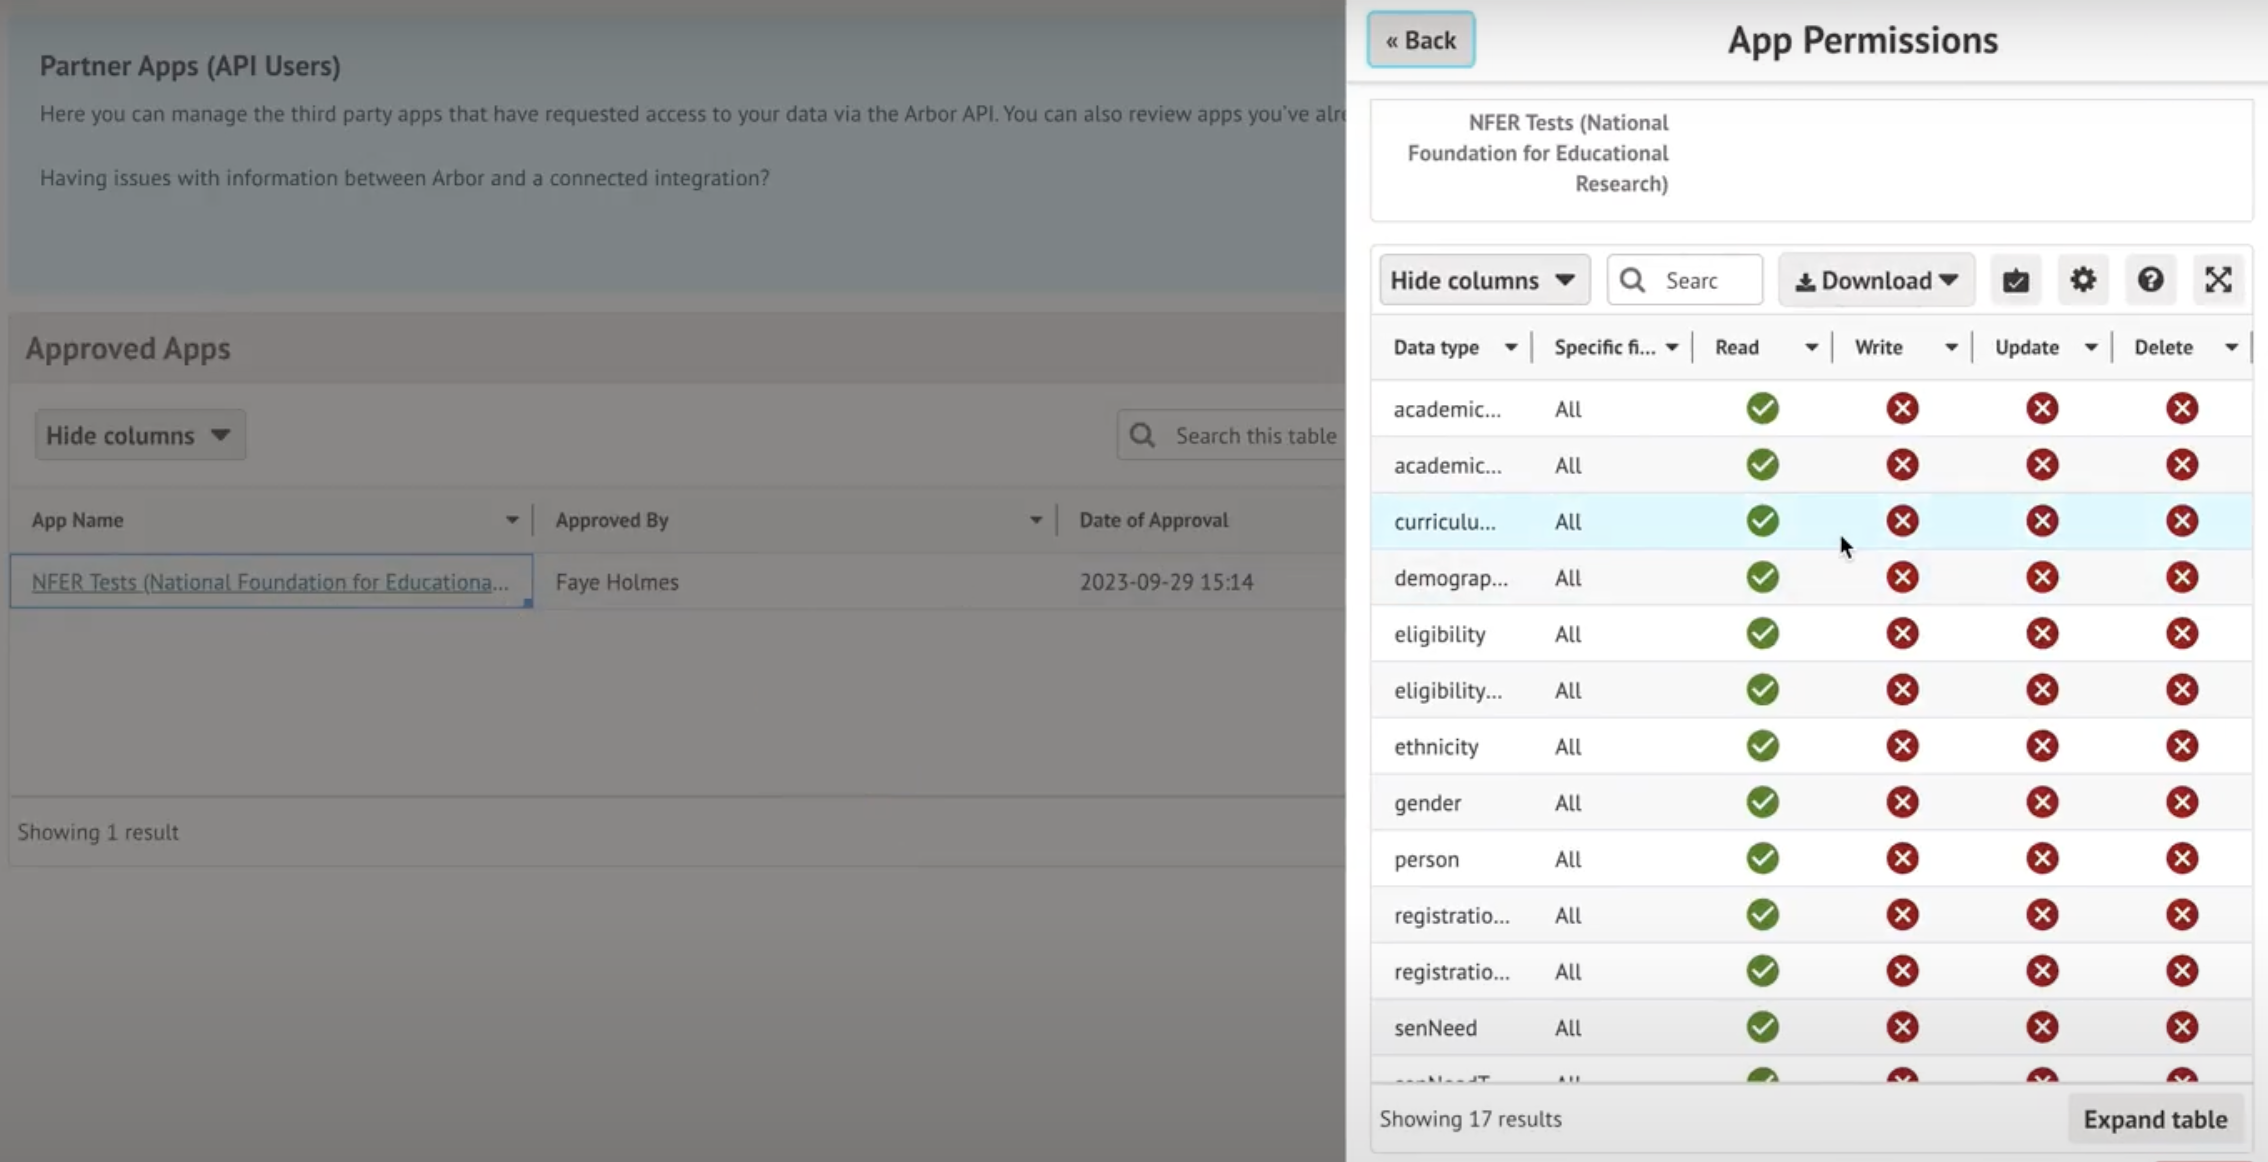2268x1162 pixels.
Task: Focus the Search this table field
Action: pyautogui.click(x=1255, y=436)
